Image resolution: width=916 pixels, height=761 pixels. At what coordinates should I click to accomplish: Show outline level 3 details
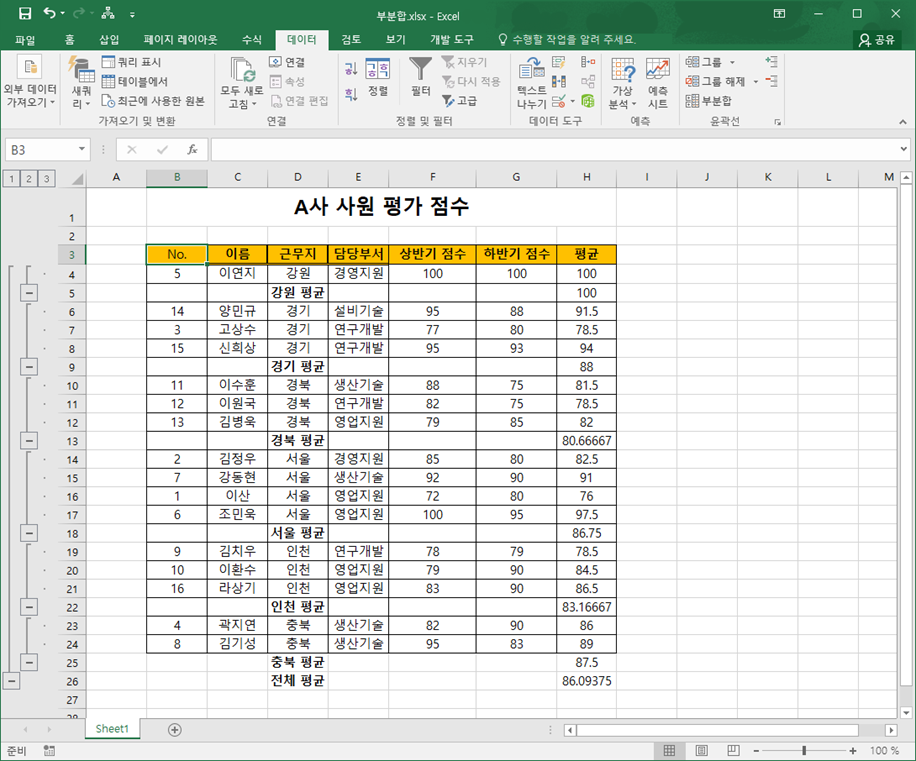(x=46, y=178)
